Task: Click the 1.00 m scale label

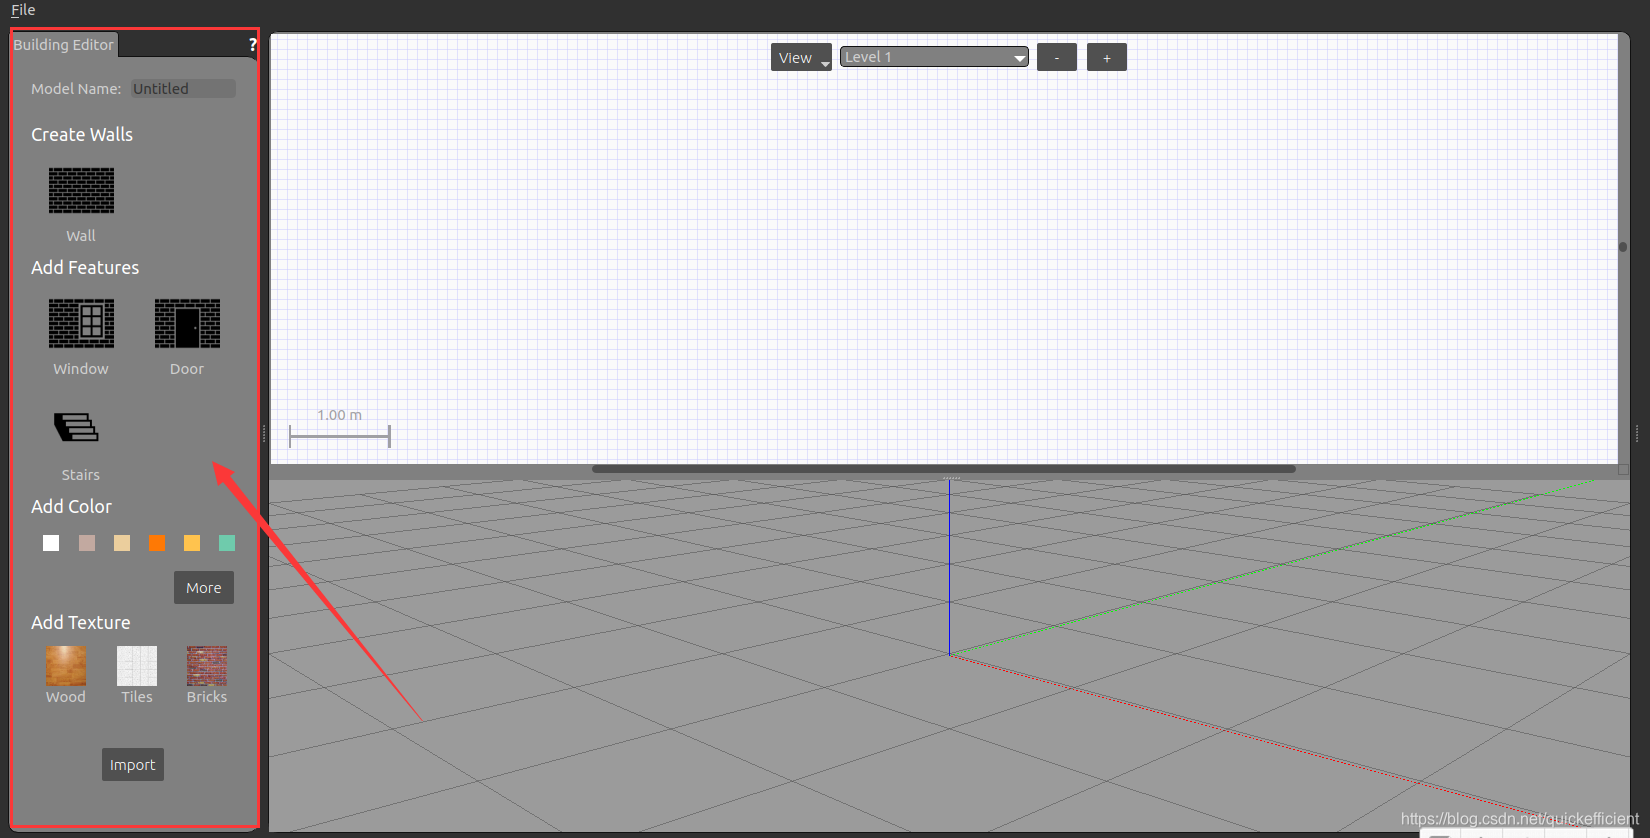Action: click(340, 415)
